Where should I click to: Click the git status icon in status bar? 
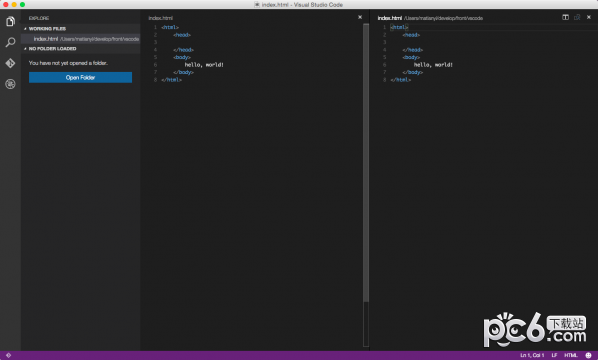point(8,355)
